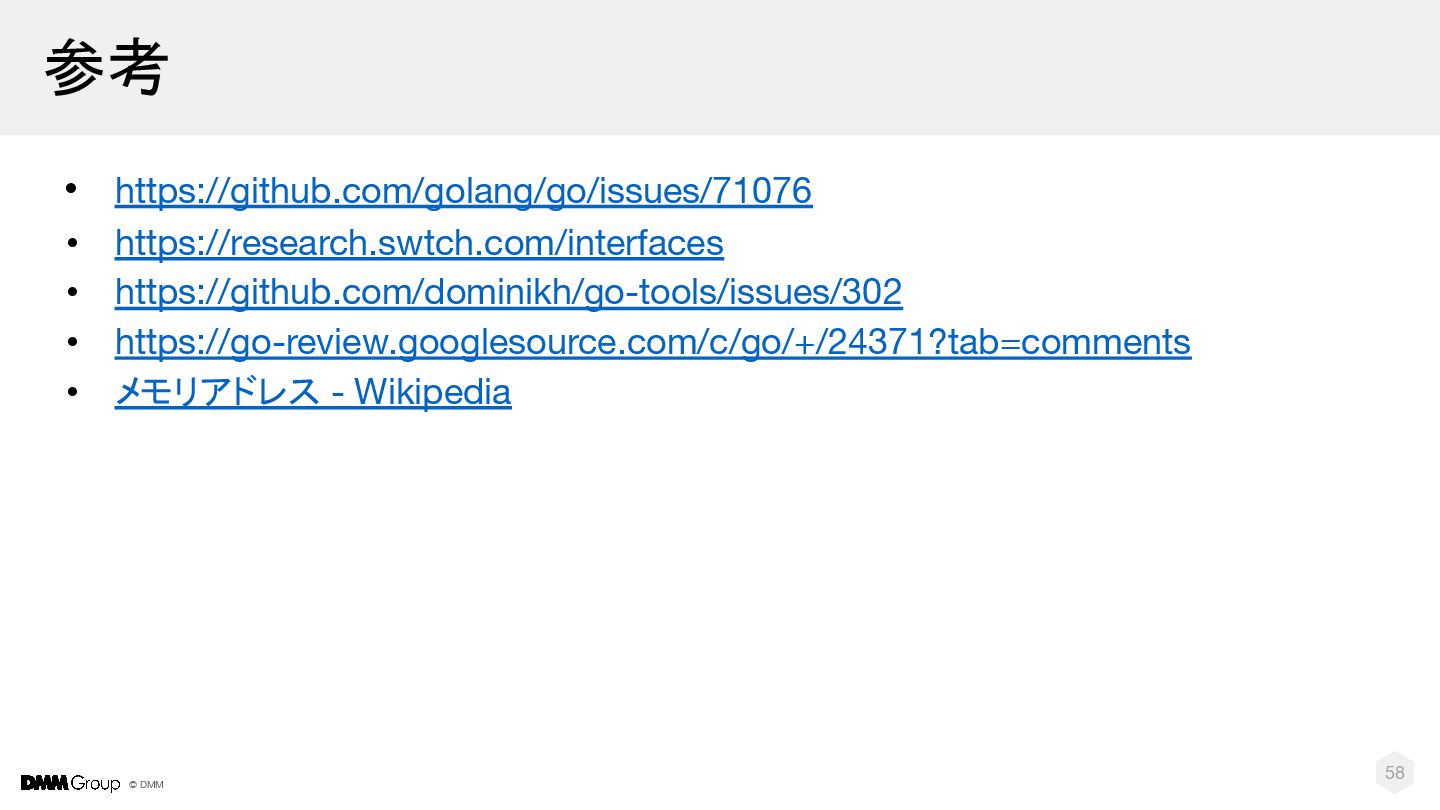Viewport: 1440px width, 810px height.
Task: Click the bullet beside the googlesource review link
Action: coord(72,342)
